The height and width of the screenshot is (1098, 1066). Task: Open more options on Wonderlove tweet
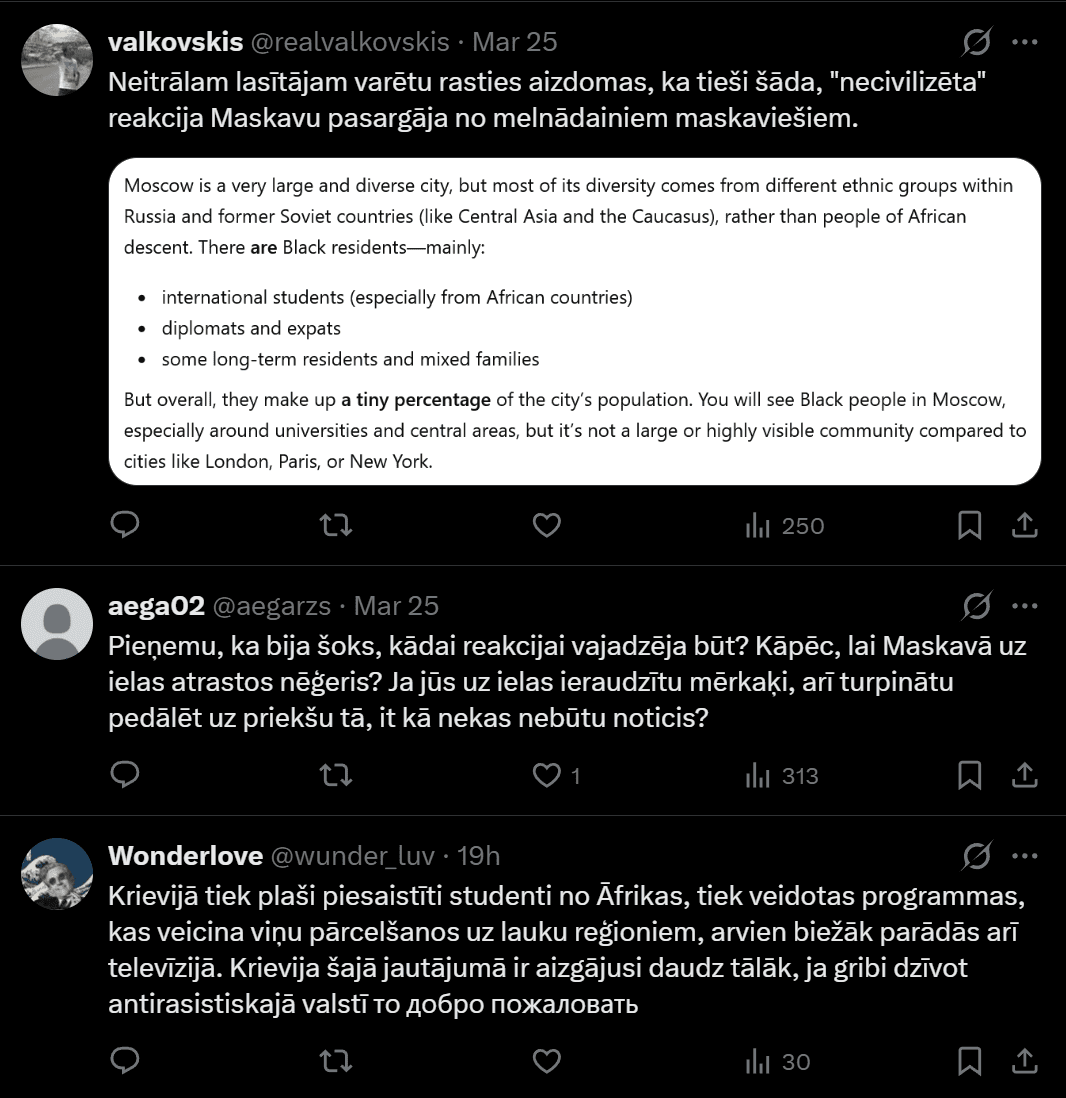(1025, 856)
